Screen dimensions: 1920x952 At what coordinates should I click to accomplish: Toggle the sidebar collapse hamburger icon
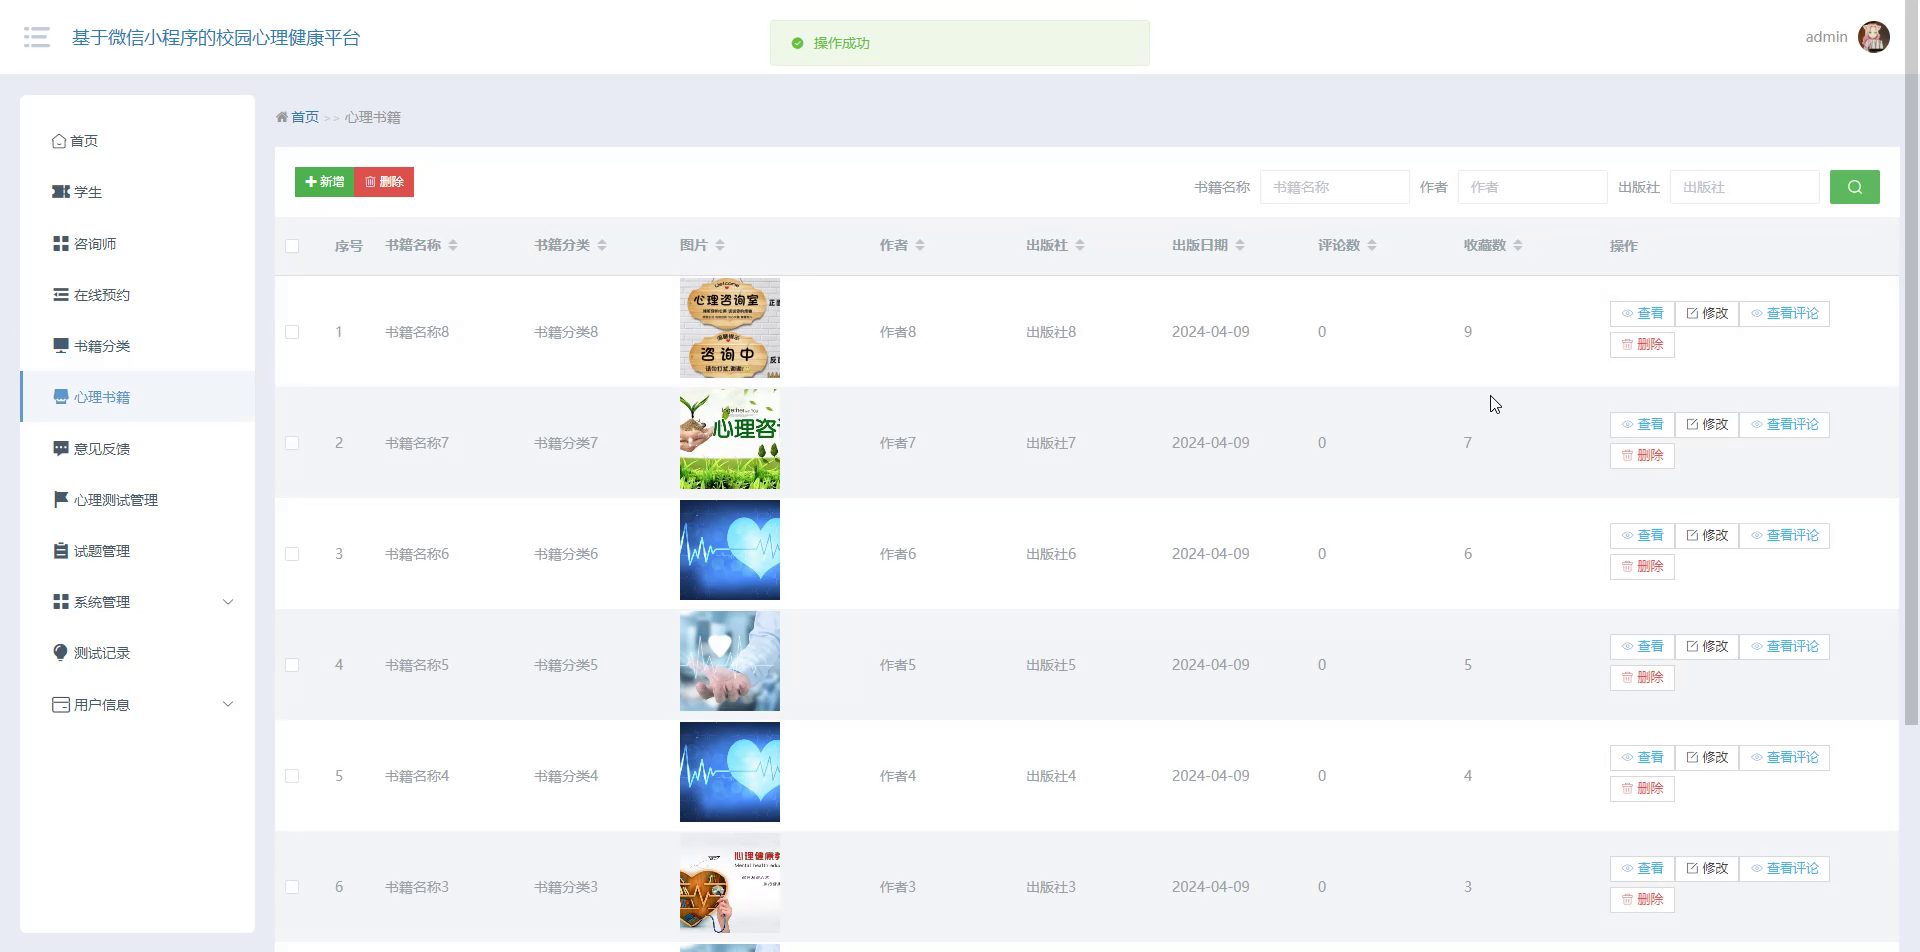37,38
